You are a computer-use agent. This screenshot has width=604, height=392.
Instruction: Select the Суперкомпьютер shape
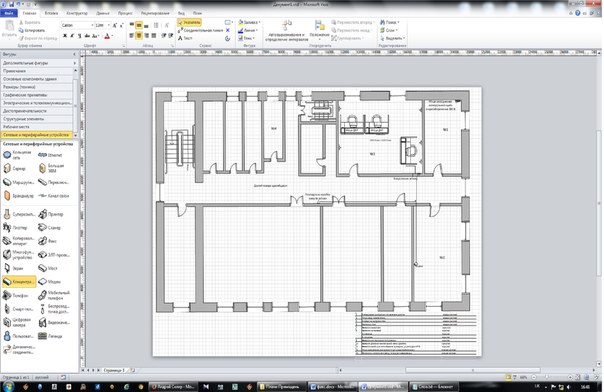(18, 214)
